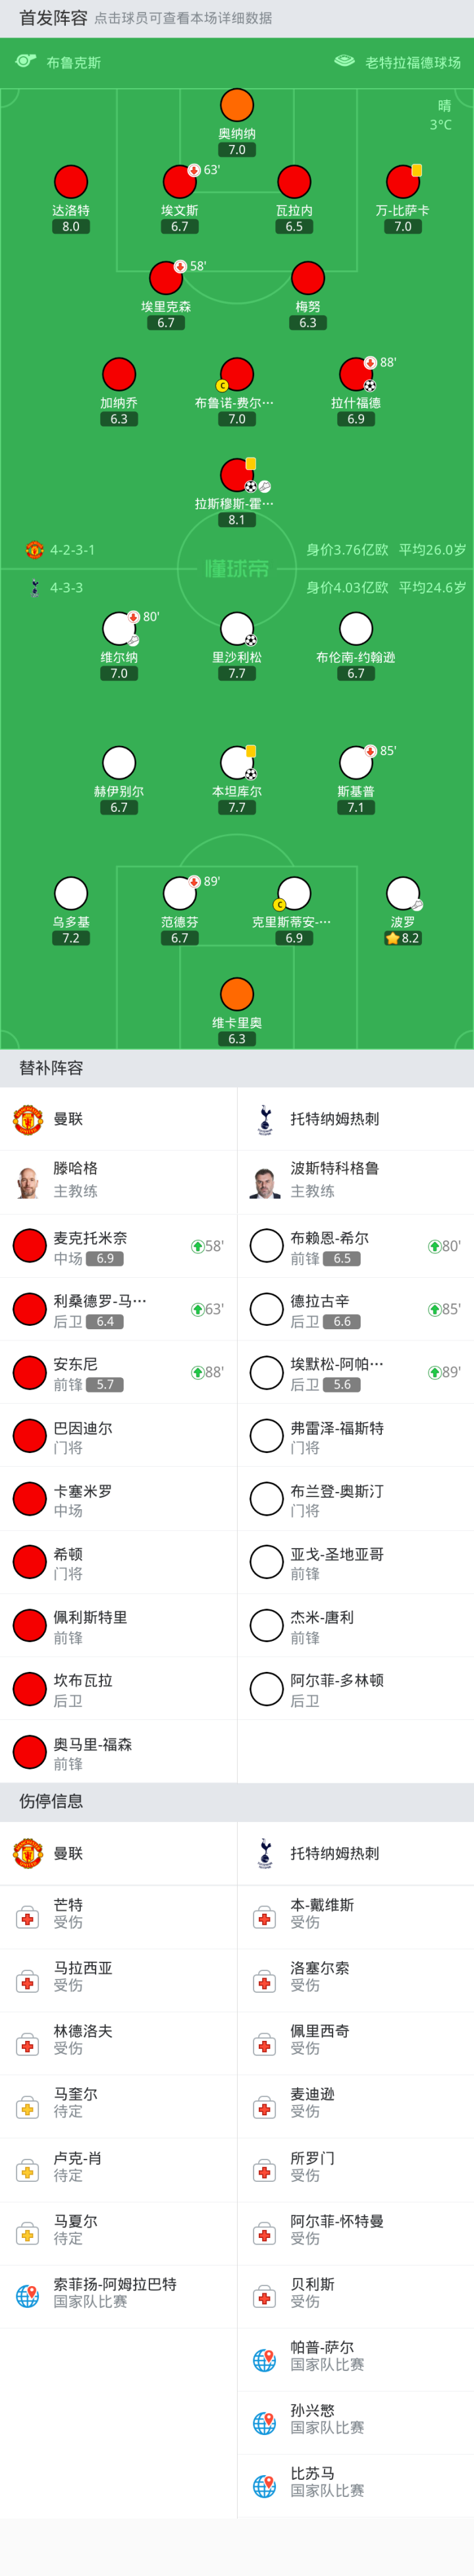Click the 曼联 team header in substitutes
This screenshot has width=474, height=2576.
[68, 1119]
